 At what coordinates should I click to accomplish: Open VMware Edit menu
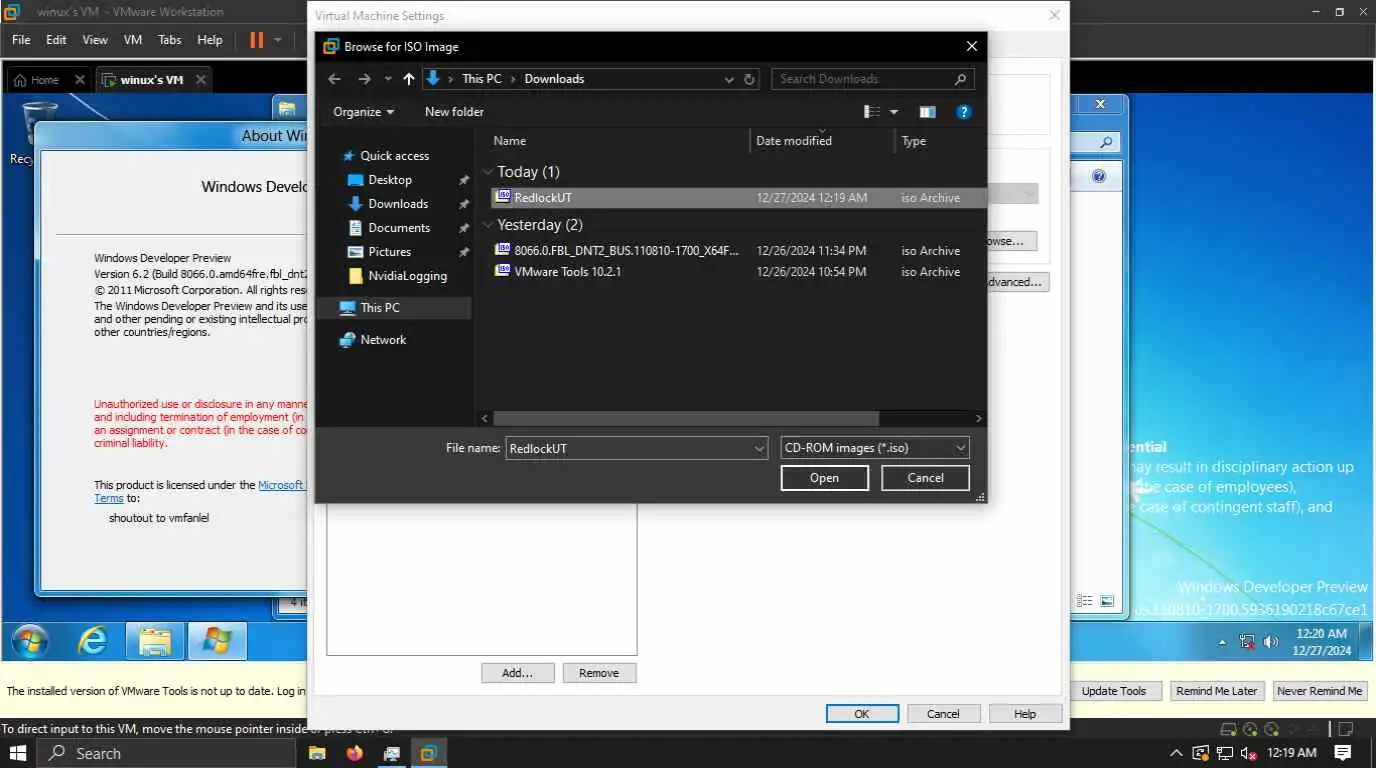point(56,40)
